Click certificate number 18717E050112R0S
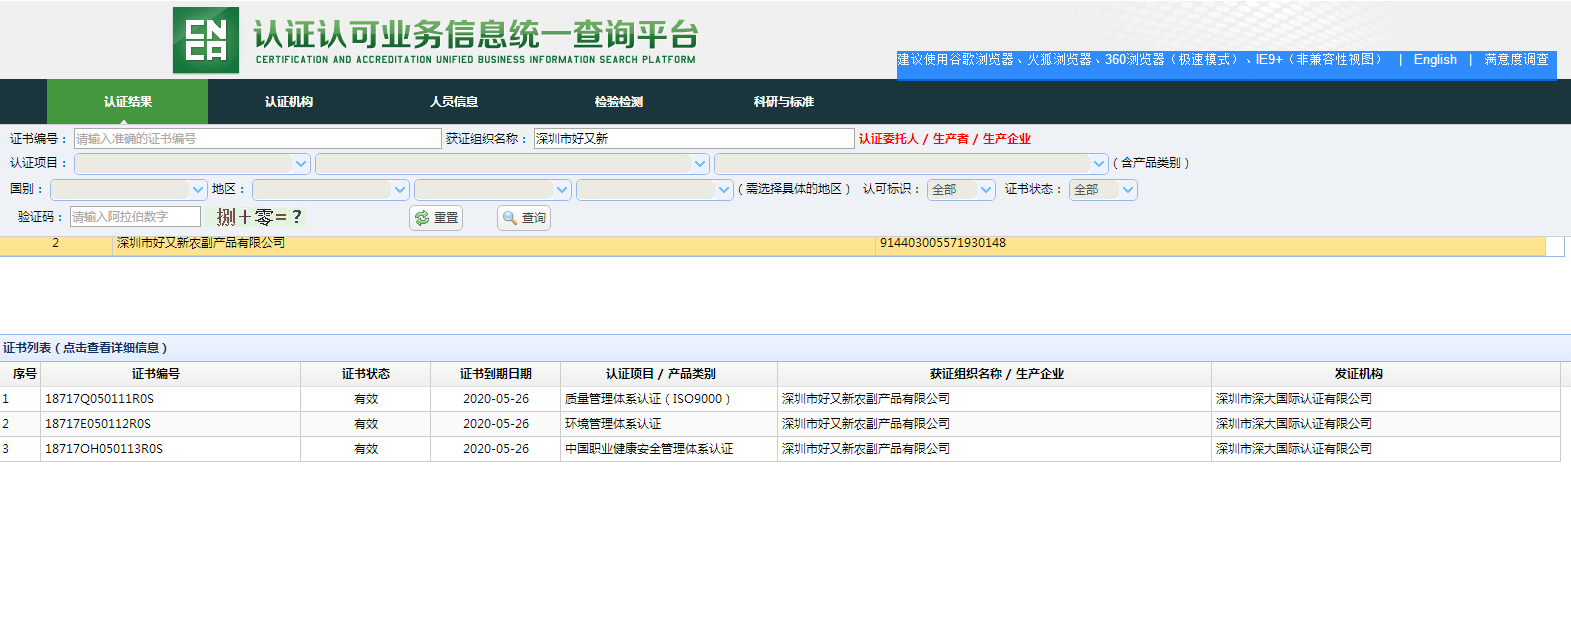1571x636 pixels. [98, 424]
